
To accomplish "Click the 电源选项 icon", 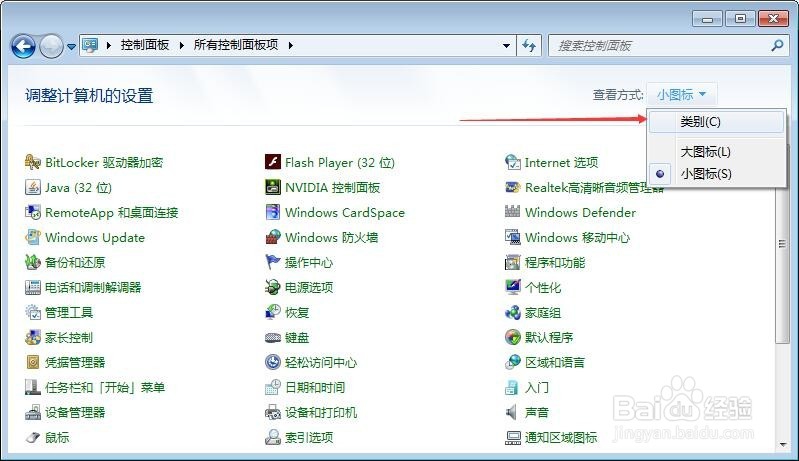I will pos(273,287).
